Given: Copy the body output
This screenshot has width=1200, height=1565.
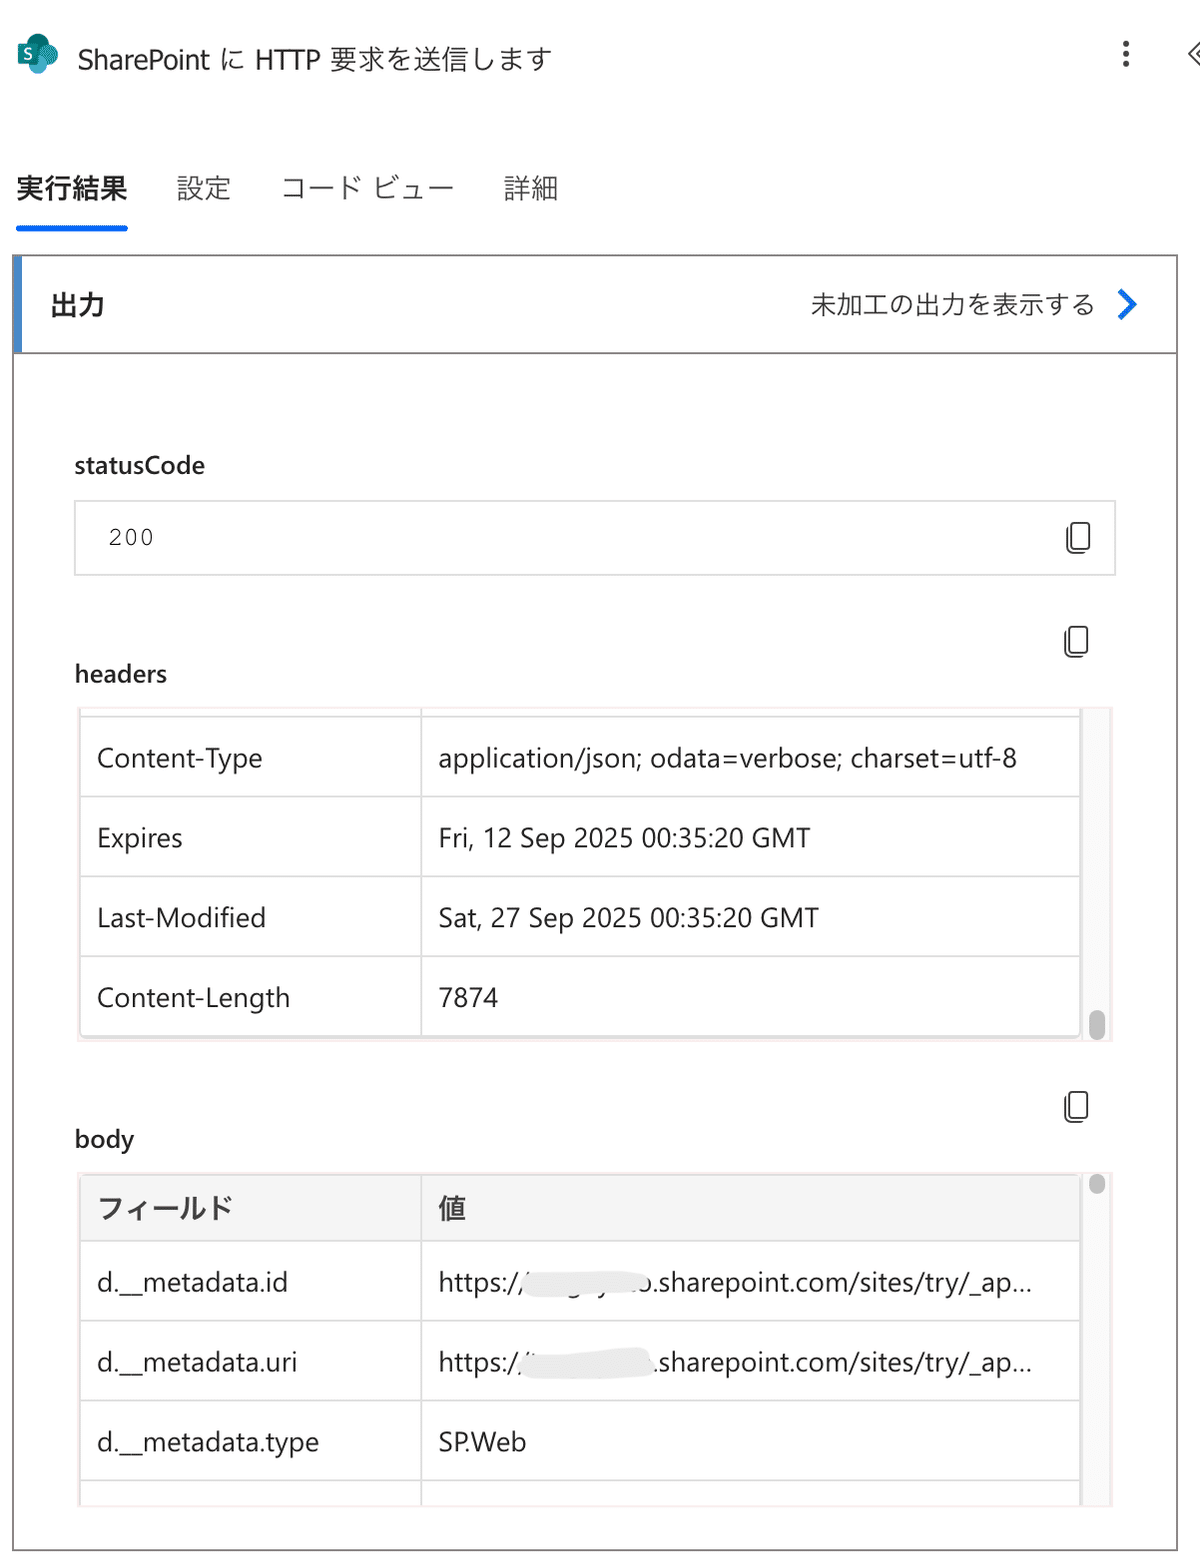Looking at the screenshot, I should (x=1076, y=1107).
